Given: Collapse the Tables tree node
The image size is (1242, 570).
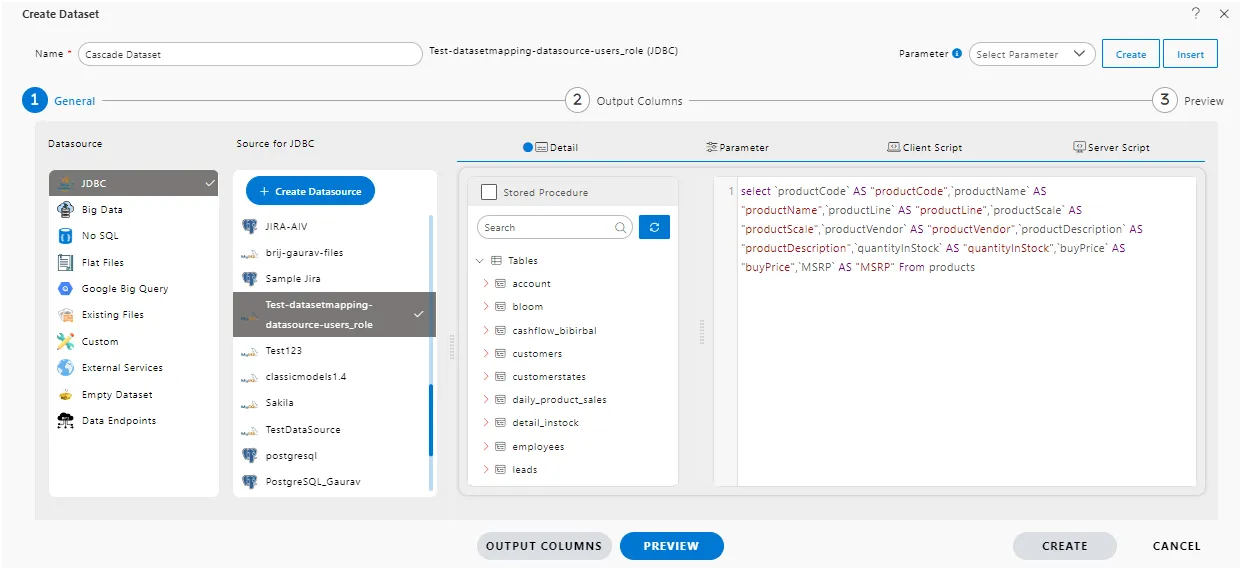Looking at the screenshot, I should [480, 260].
